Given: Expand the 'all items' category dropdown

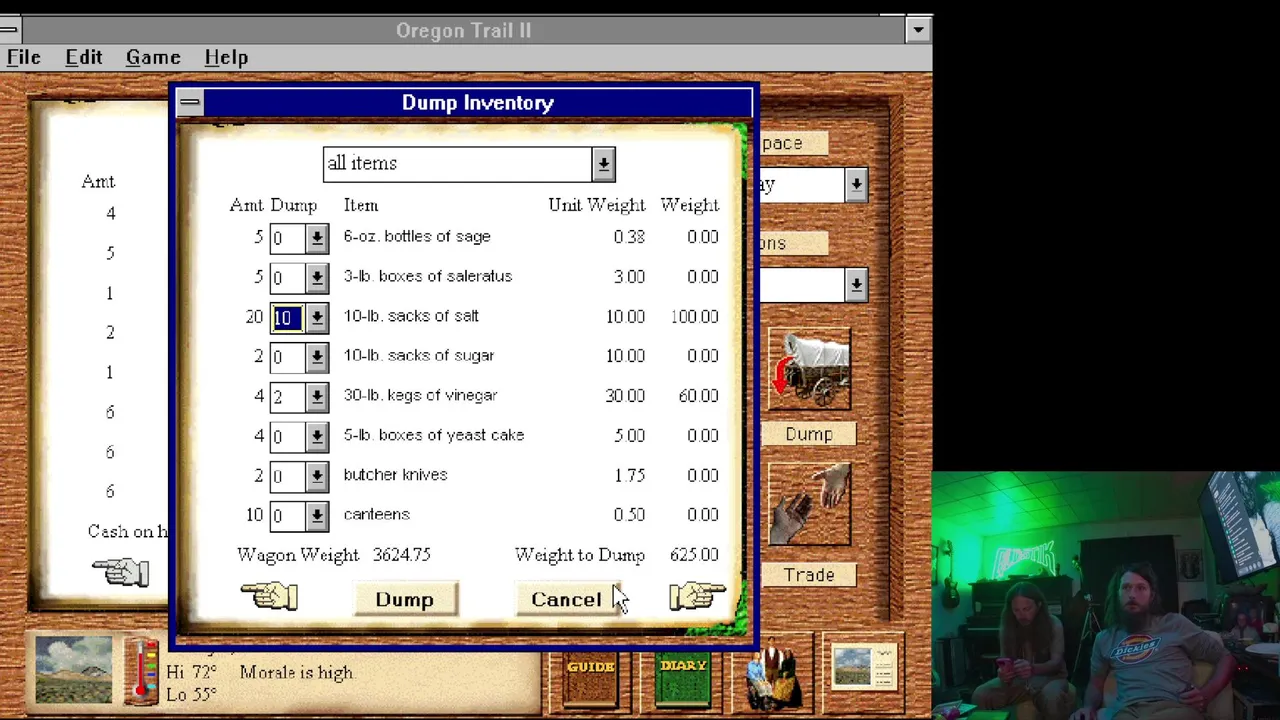Looking at the screenshot, I should click(x=603, y=165).
